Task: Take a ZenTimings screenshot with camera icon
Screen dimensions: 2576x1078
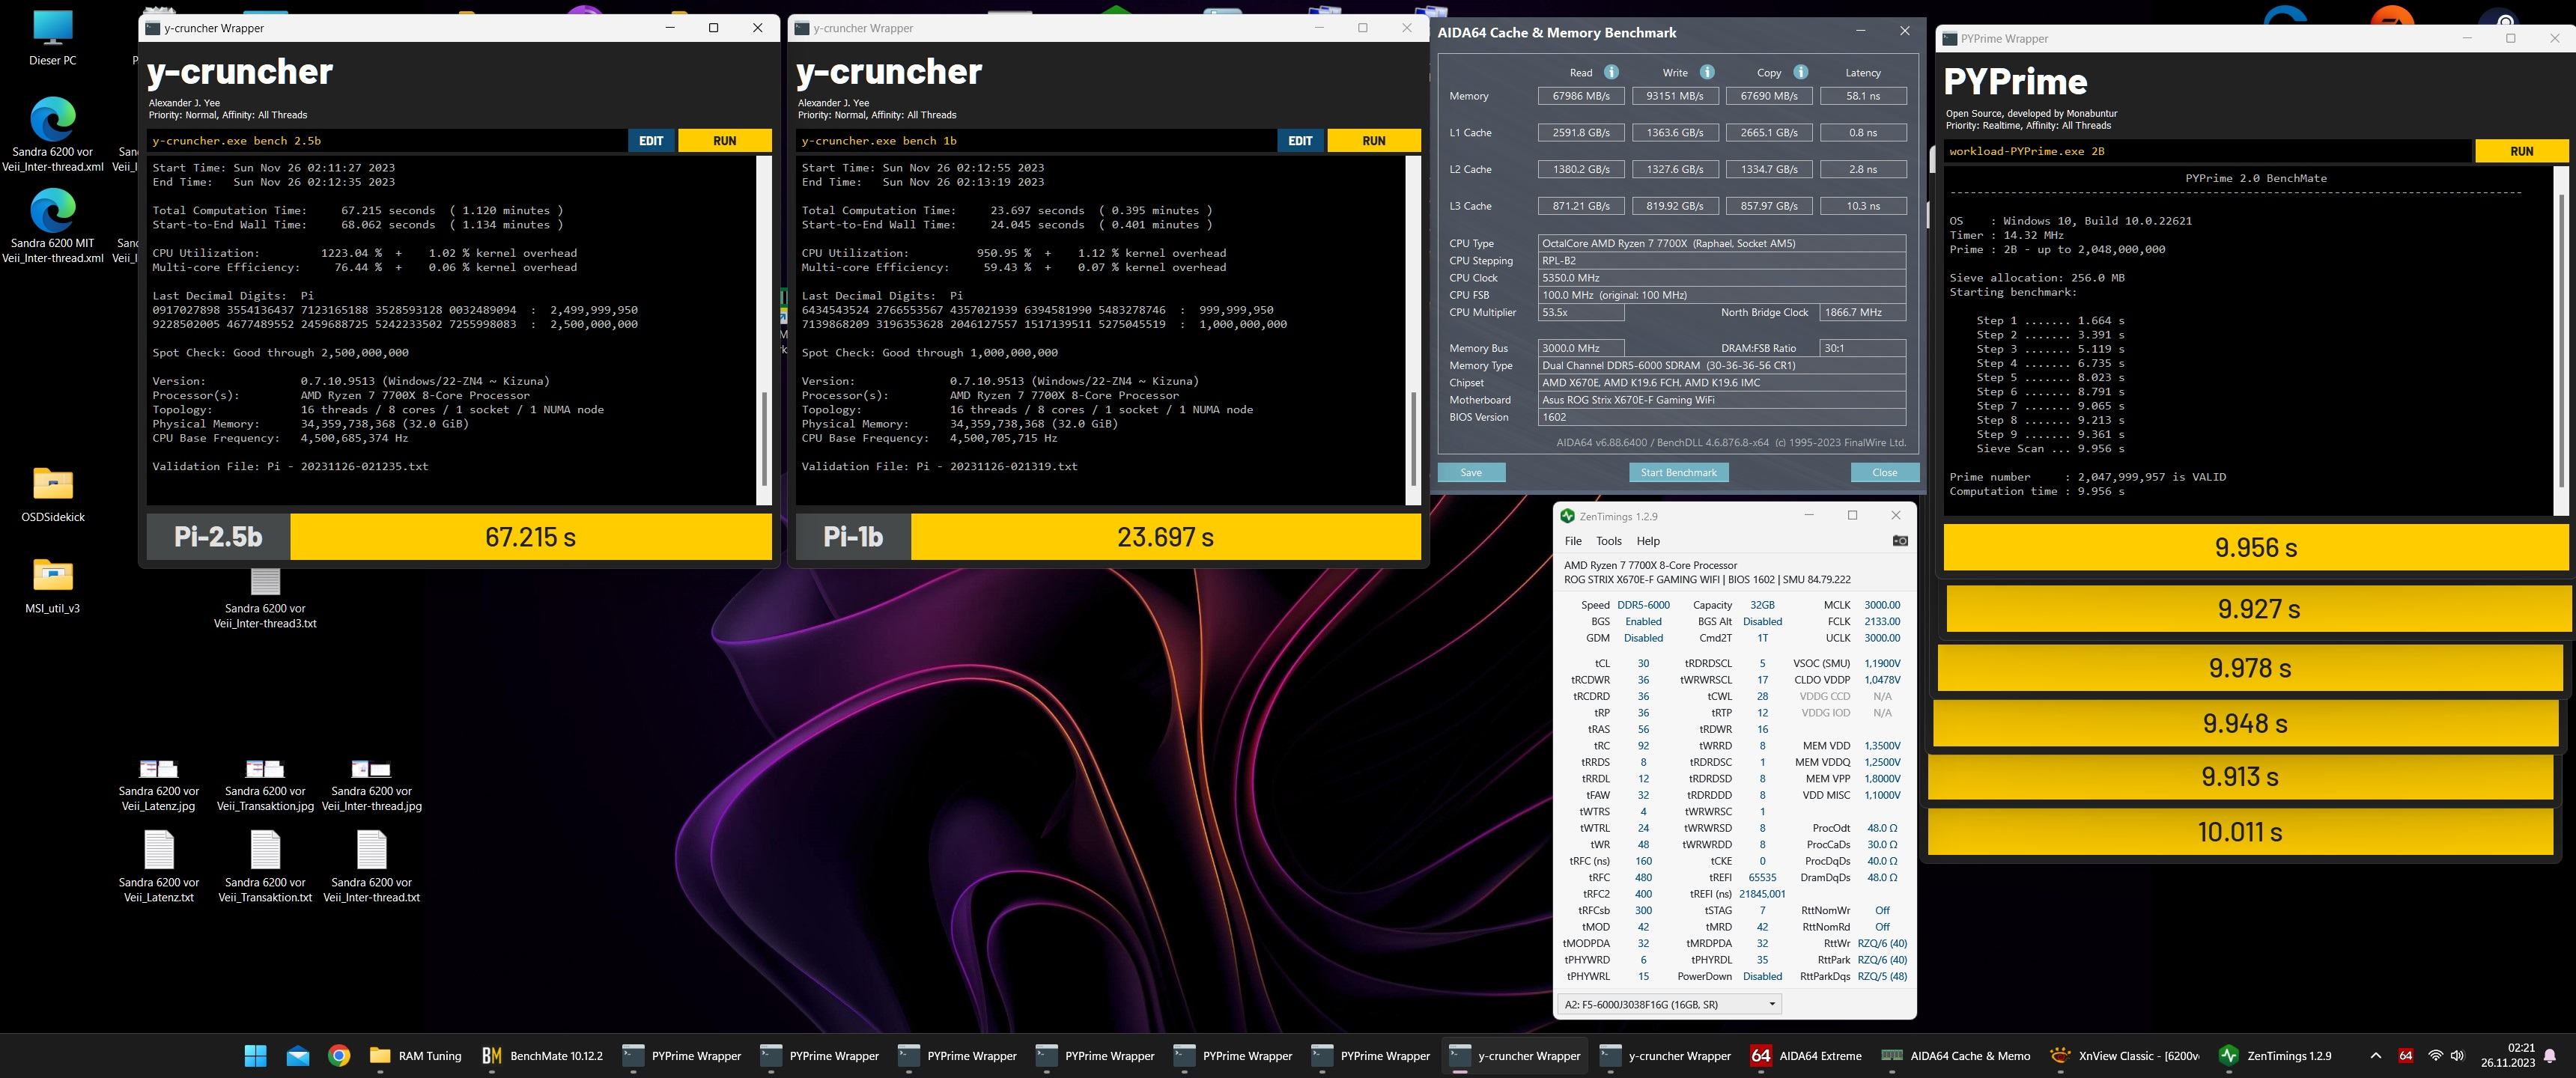Action: (x=1900, y=541)
